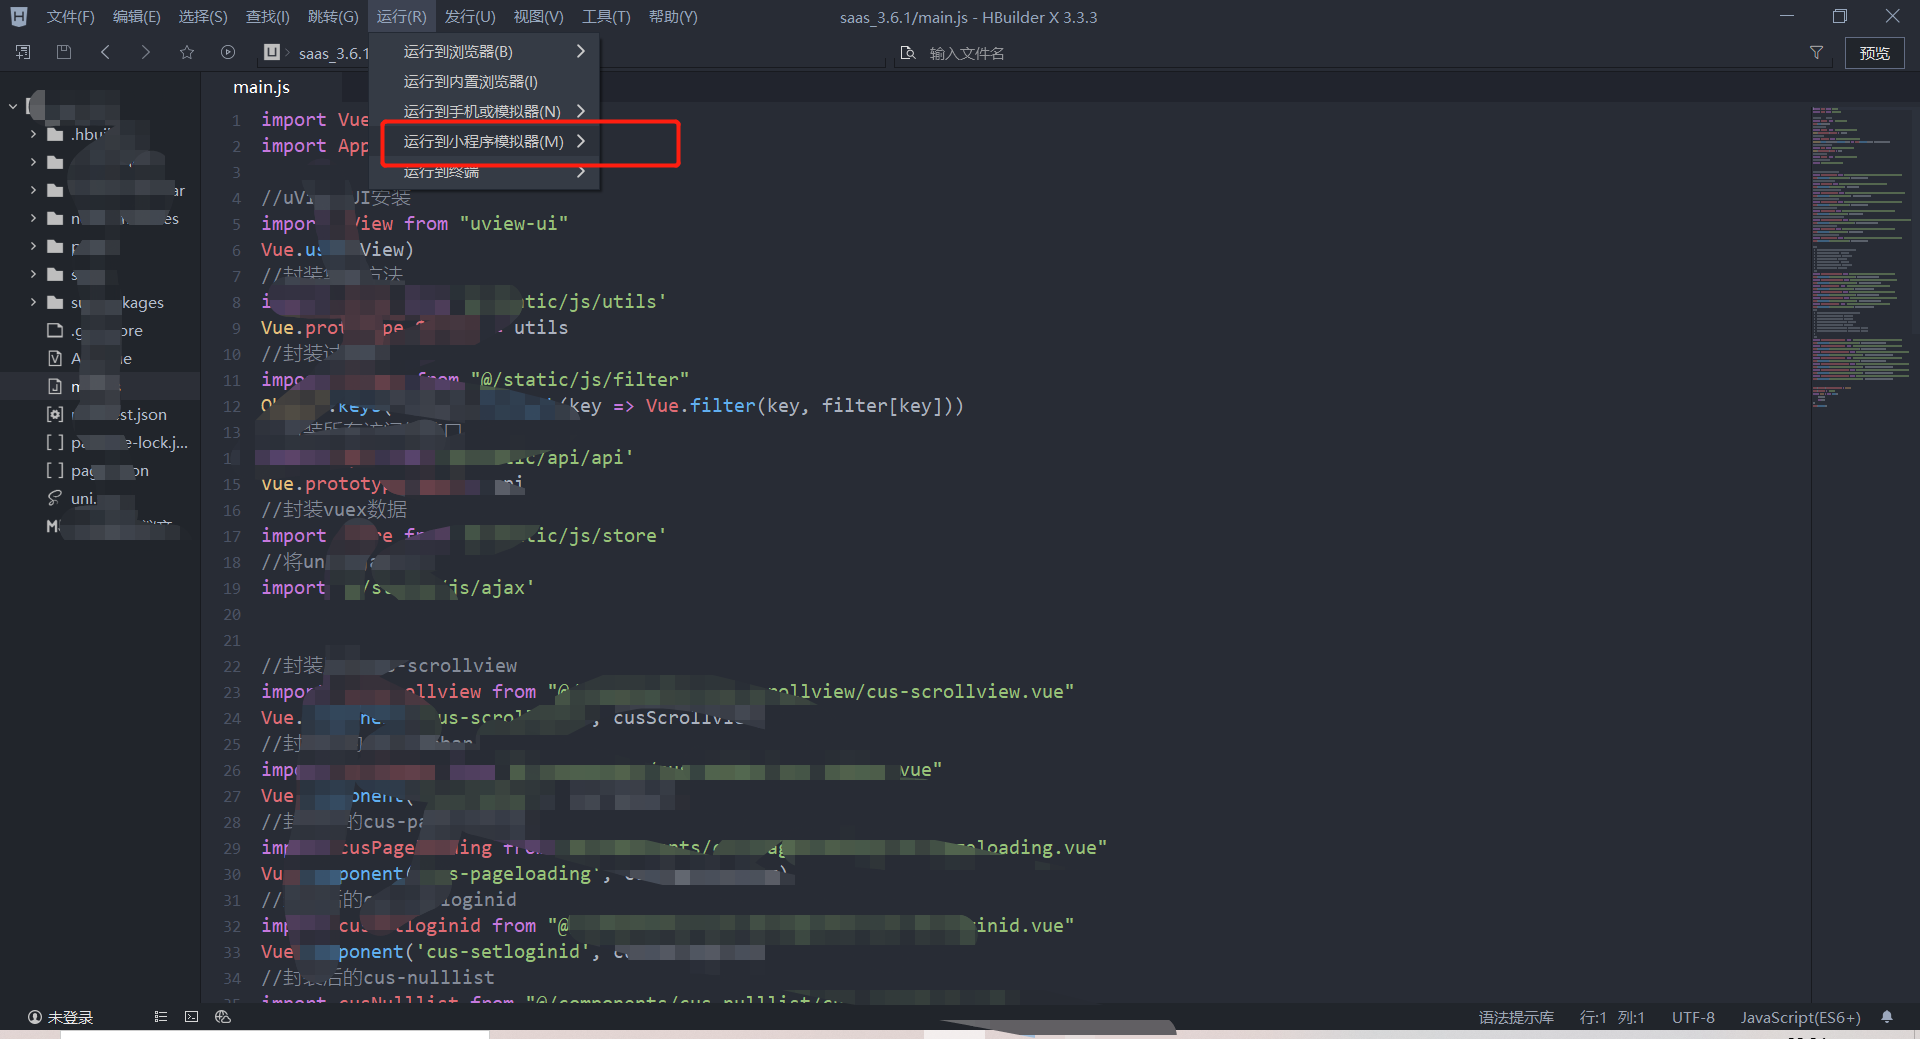
Task: Run the project using the play circle icon
Action: [228, 52]
